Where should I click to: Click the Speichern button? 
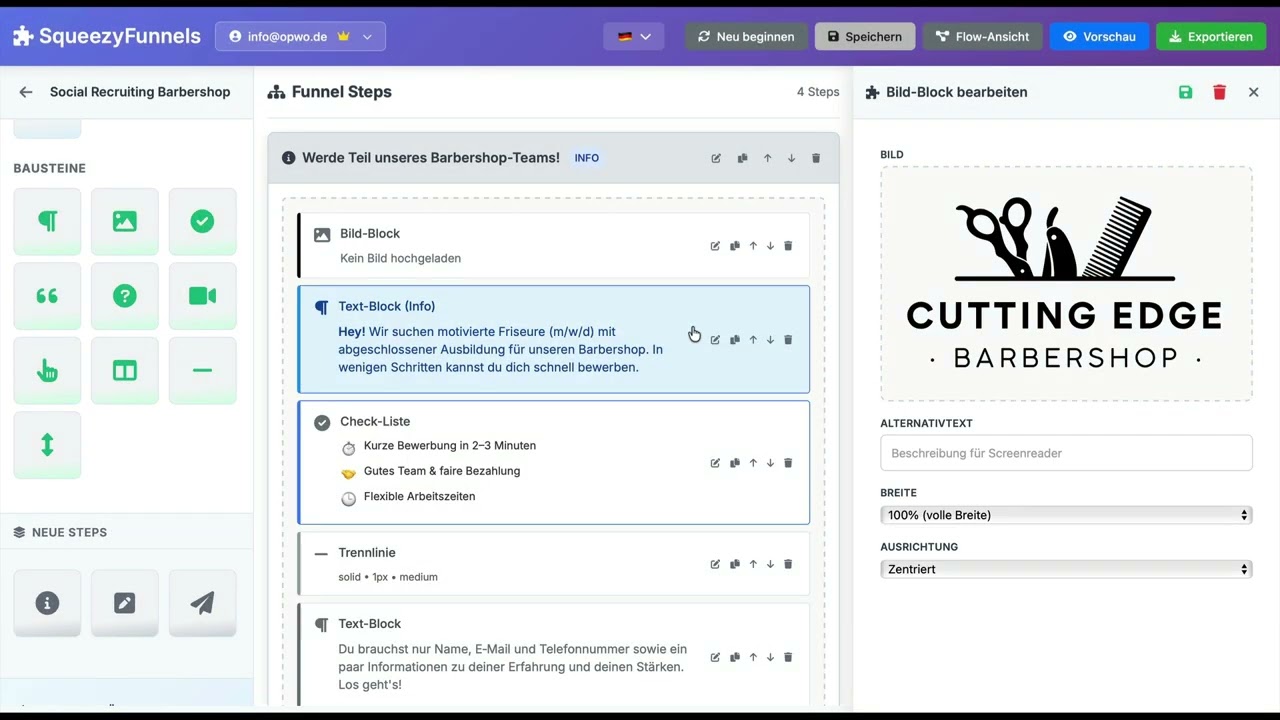click(x=865, y=36)
